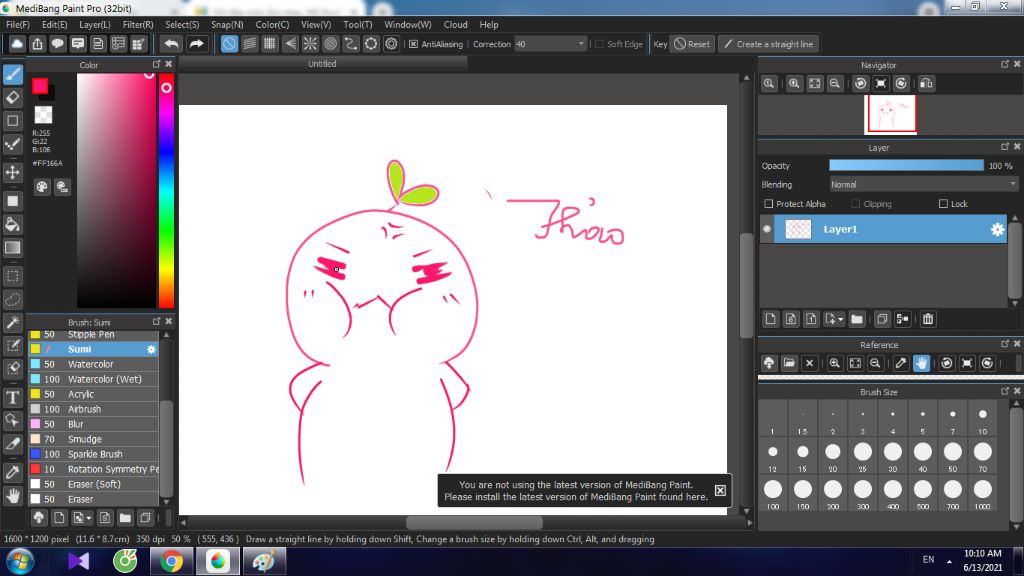The width and height of the screenshot is (1024, 576).
Task: Turn snap off in the toolbar
Action: [229, 44]
